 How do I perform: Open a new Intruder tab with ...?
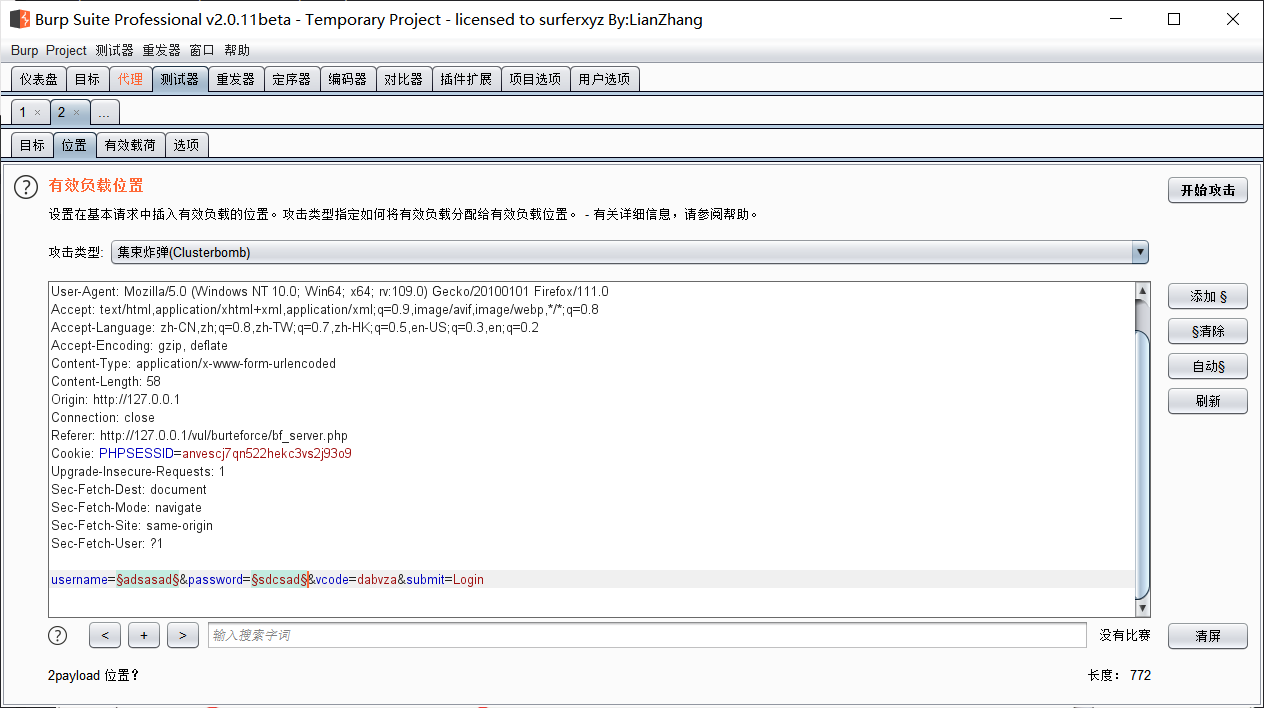(105, 113)
